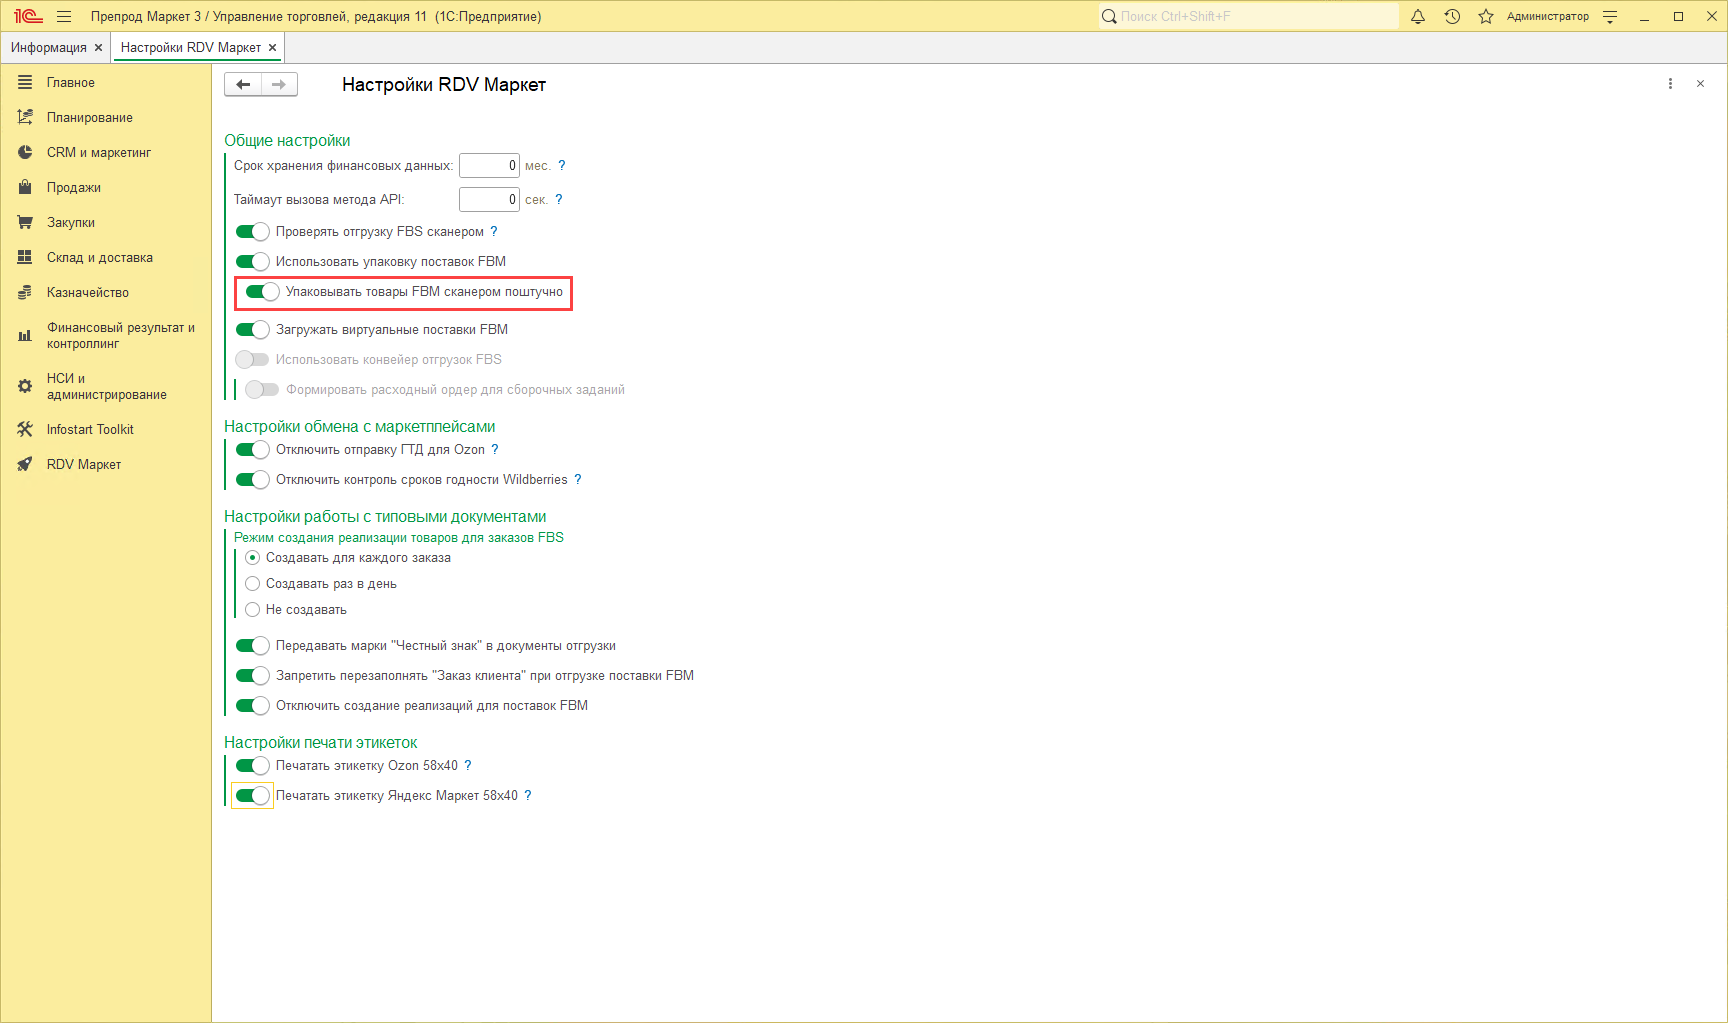Select Создавать раз в день radio
The height and width of the screenshot is (1023, 1728).
pyautogui.click(x=253, y=583)
